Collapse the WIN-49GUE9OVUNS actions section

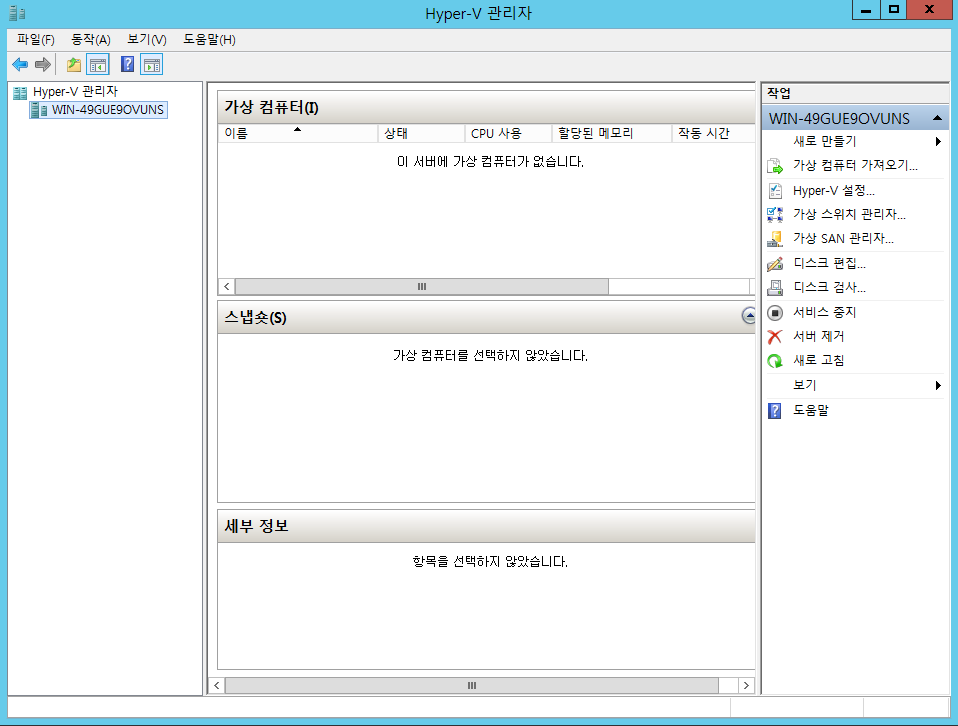pos(937,118)
